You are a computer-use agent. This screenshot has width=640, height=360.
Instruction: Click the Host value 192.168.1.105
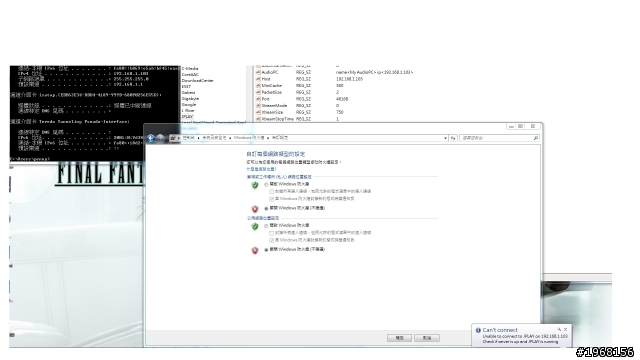coord(349,79)
